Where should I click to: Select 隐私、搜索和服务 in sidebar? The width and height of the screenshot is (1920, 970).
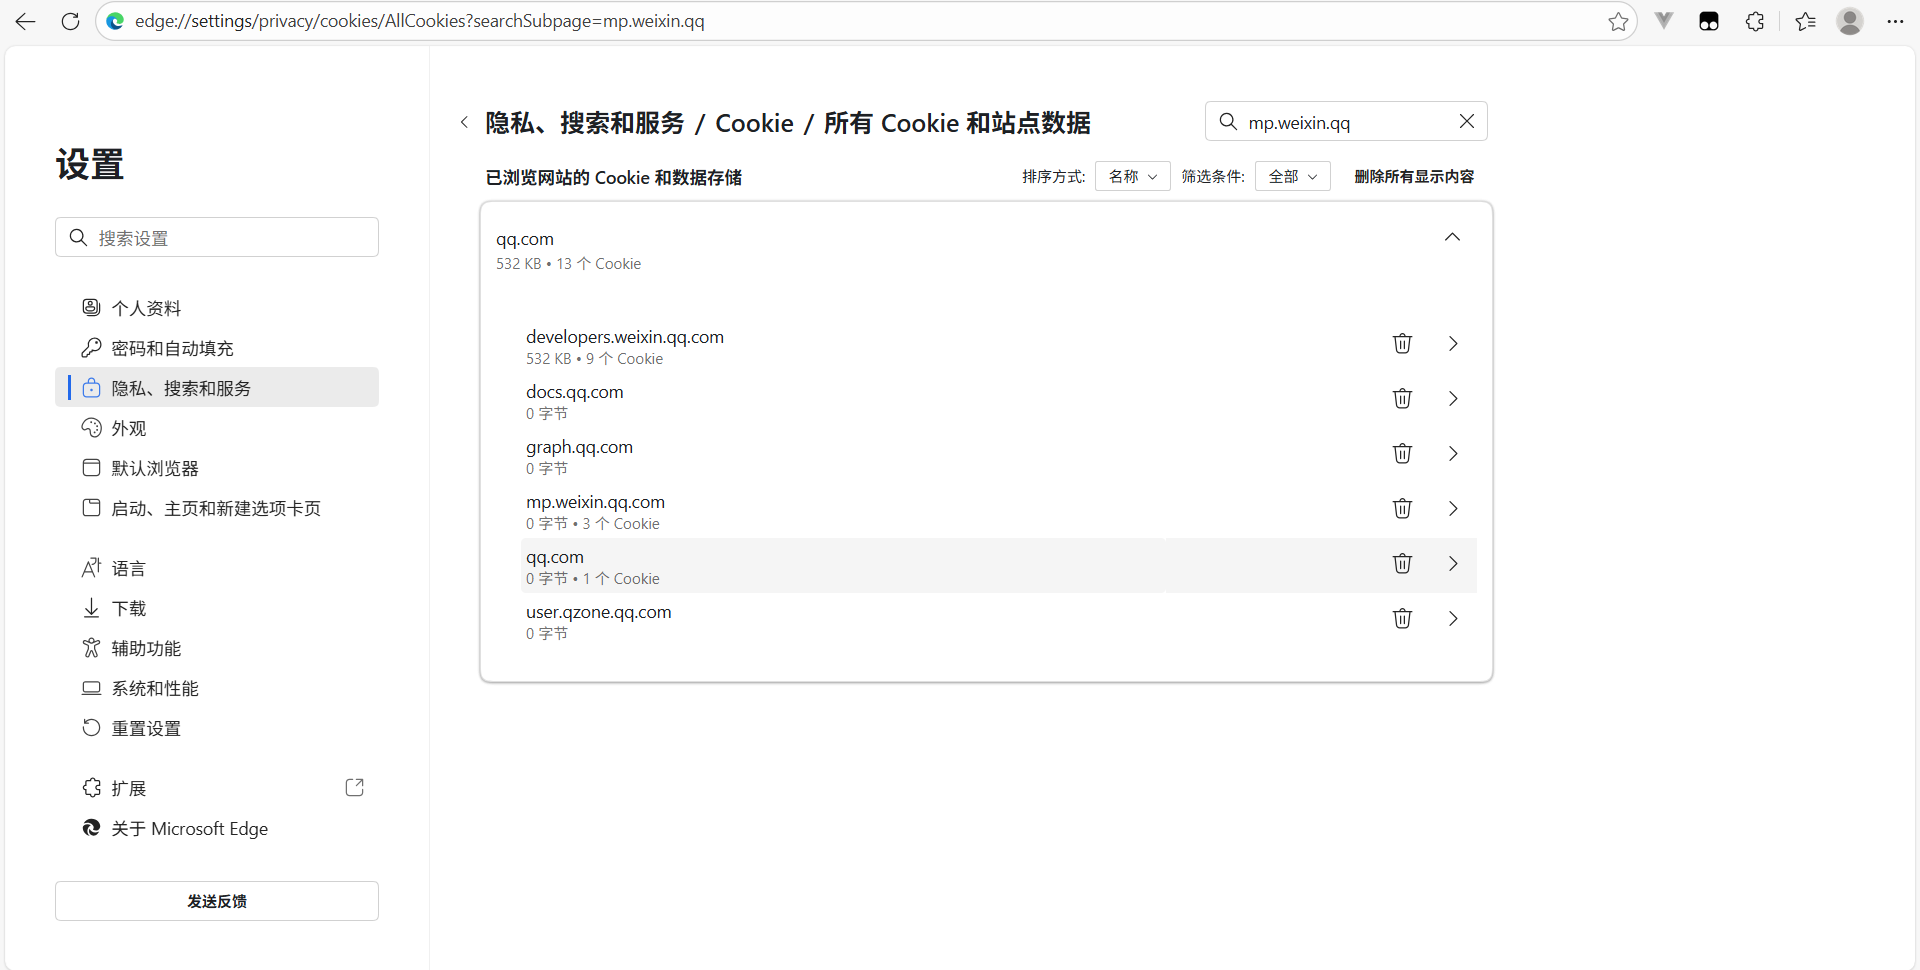click(x=217, y=388)
